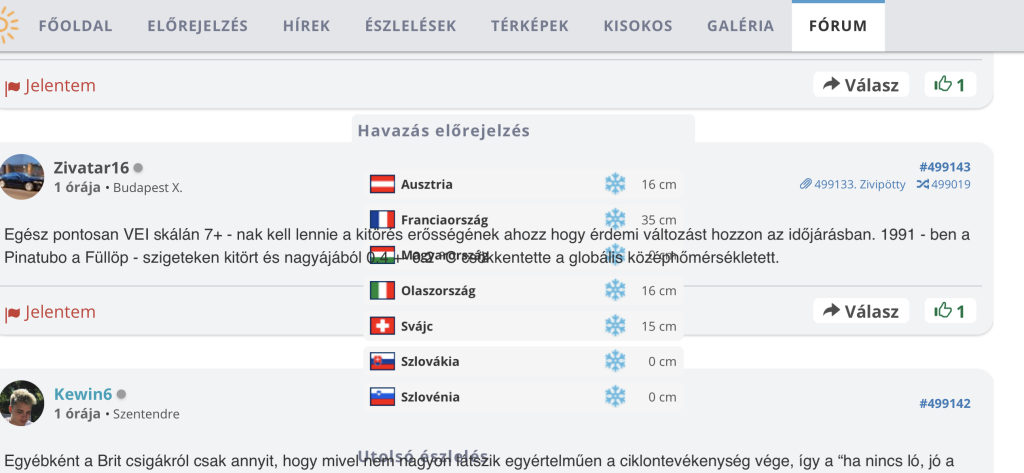Screen dimensions: 1024x473
Task: Click the Slovakia flag icon
Action: point(382,361)
